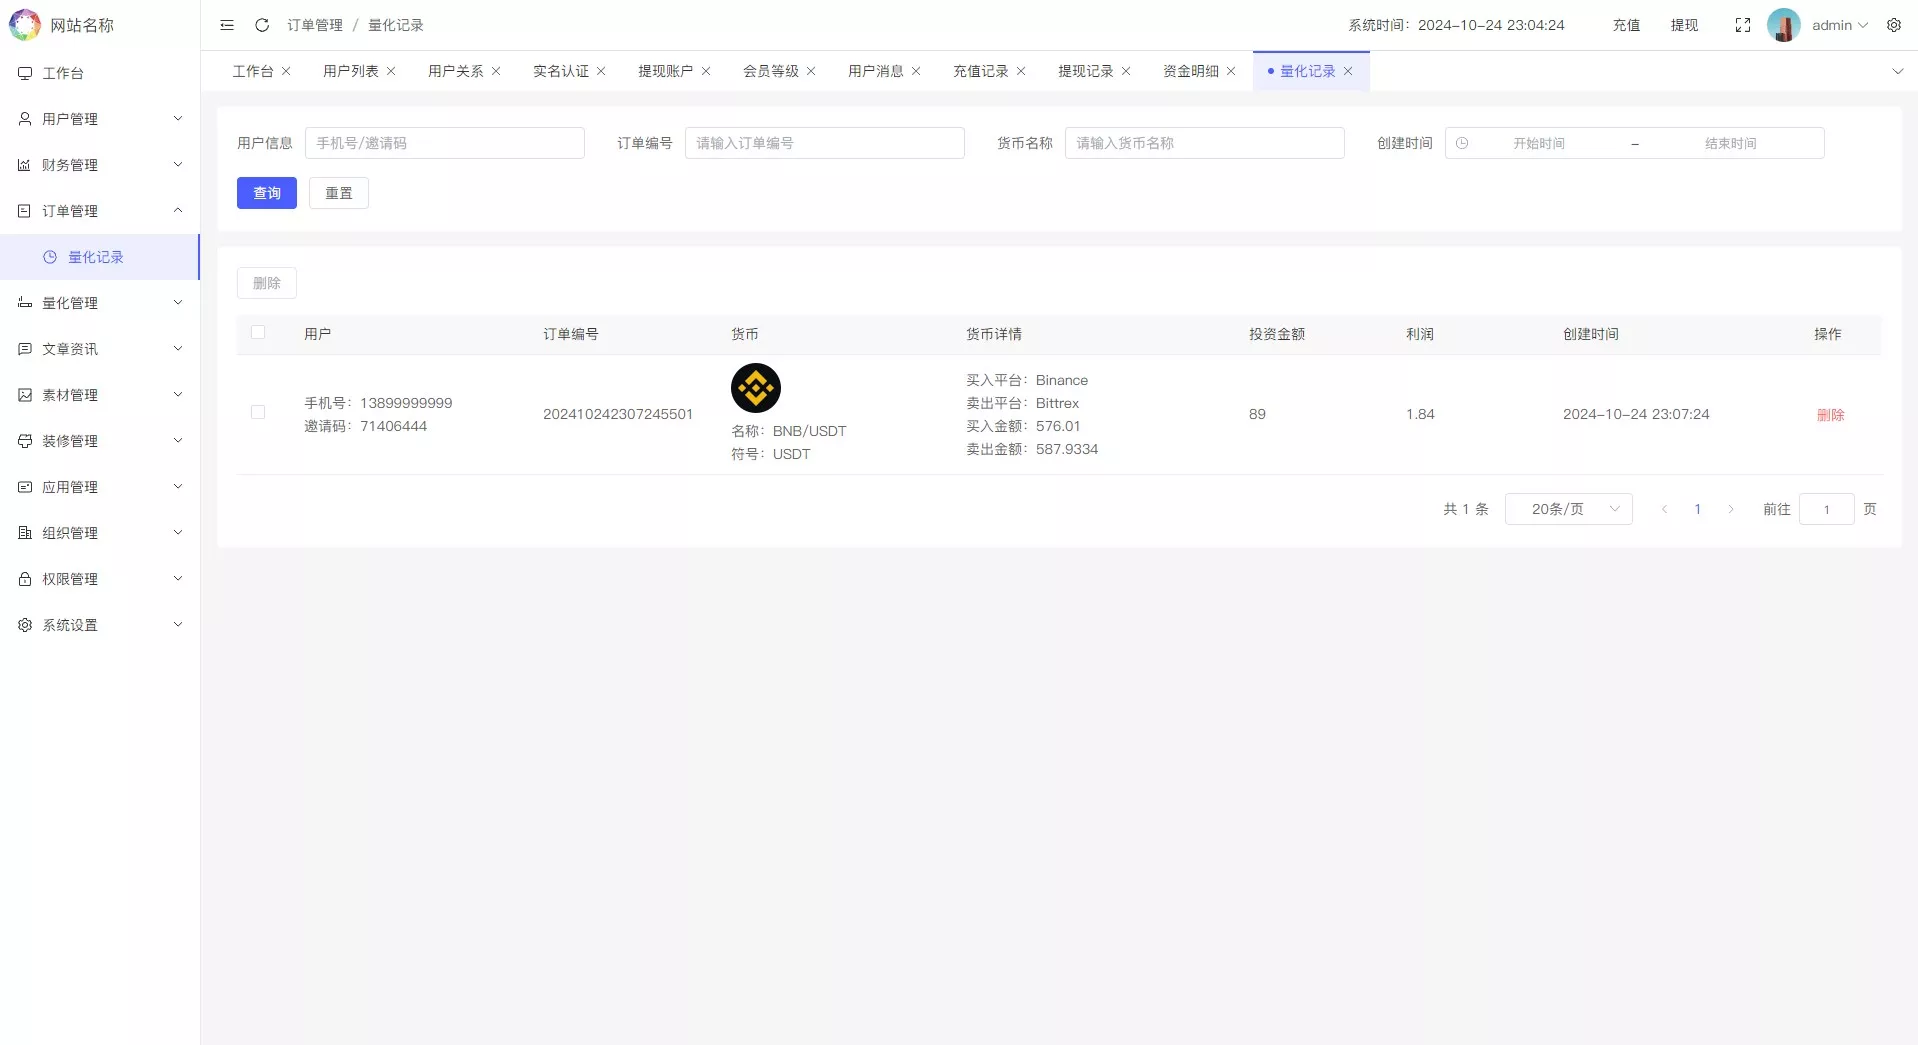Click the 查询 search button

pos(266,192)
